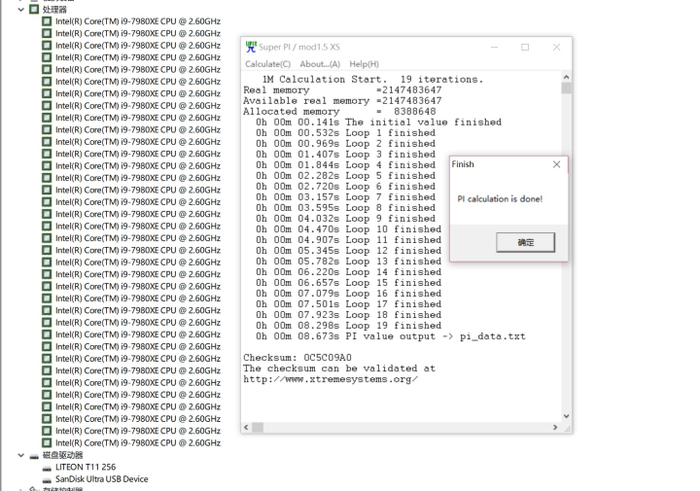The height and width of the screenshot is (491, 700).
Task: Click the 'Super PI / mod1.5 XS' window title
Action: pos(299,47)
